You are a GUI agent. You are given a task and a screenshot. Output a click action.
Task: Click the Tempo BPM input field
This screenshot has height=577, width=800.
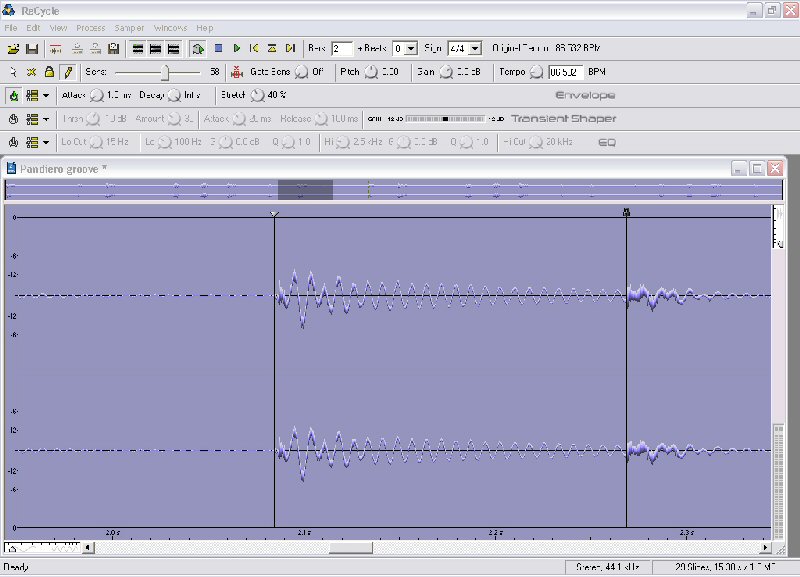[565, 72]
